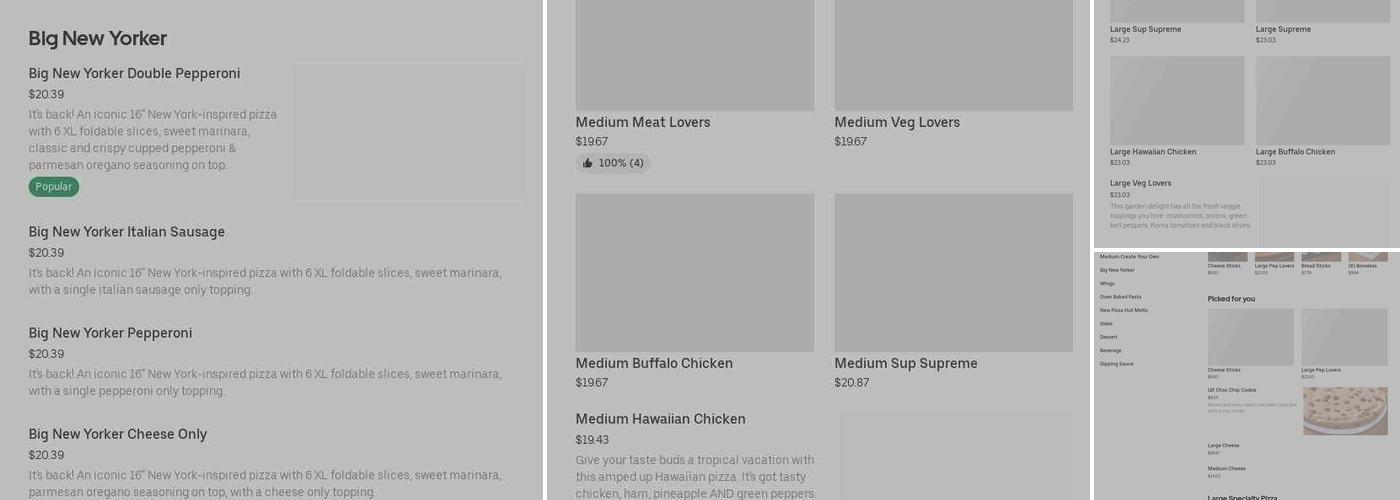Click the thumbs-up icon under Medium Meat Lovers
Screen dimensions: 1400x500
(x=588, y=163)
